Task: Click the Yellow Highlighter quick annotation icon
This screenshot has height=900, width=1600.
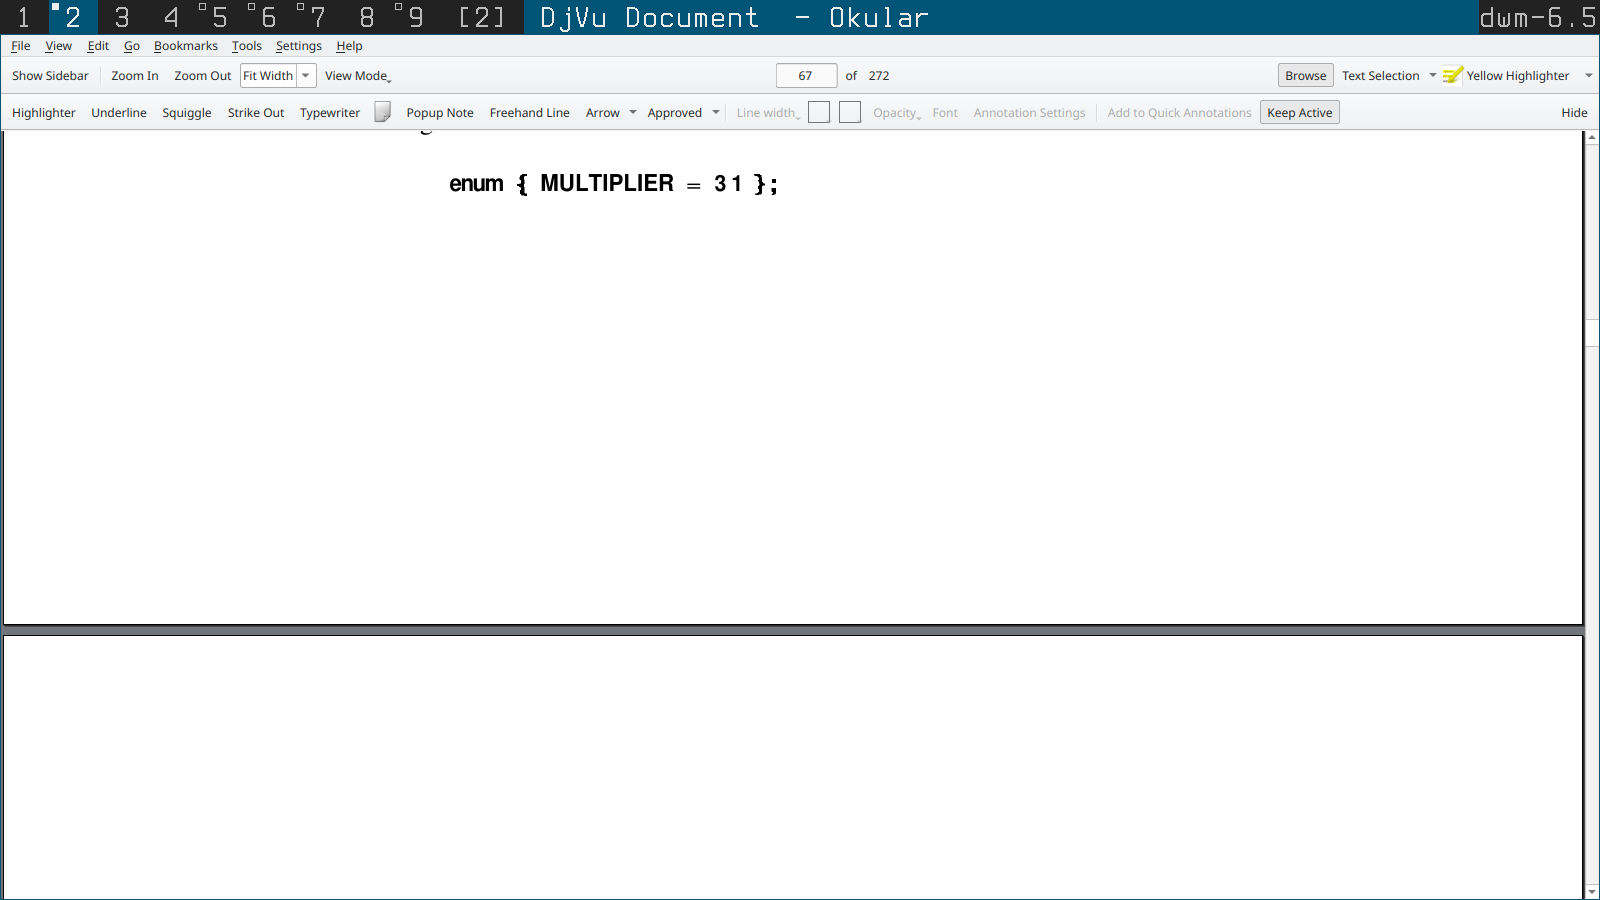Action: coord(1453,76)
